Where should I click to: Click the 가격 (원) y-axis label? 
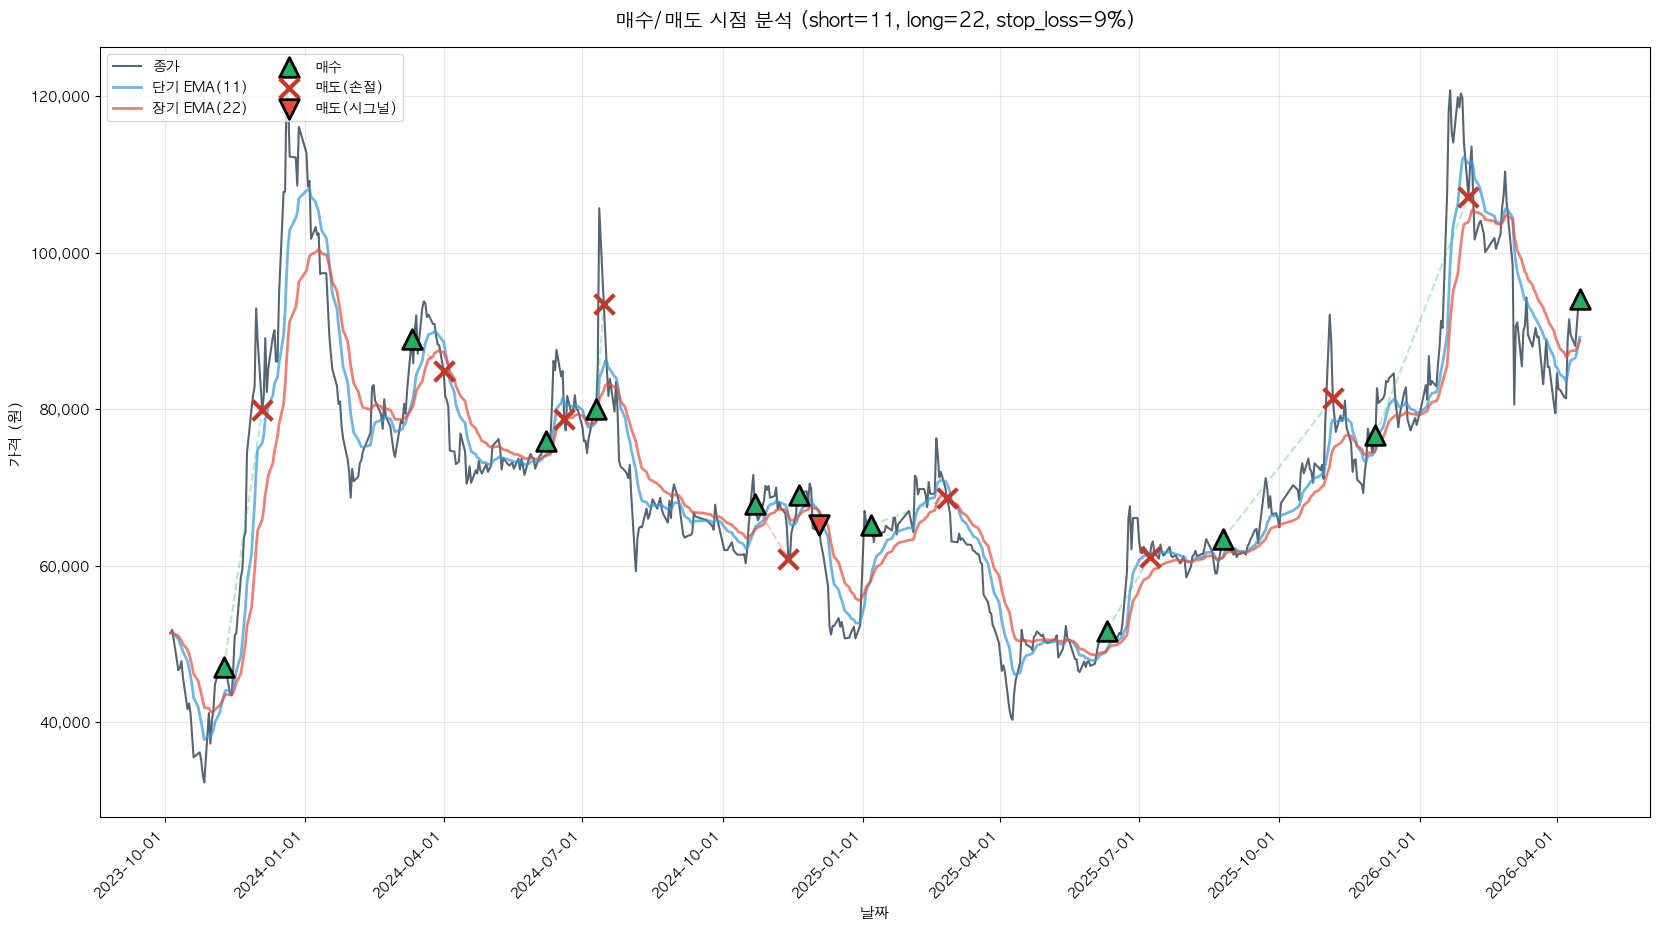click(x=14, y=435)
